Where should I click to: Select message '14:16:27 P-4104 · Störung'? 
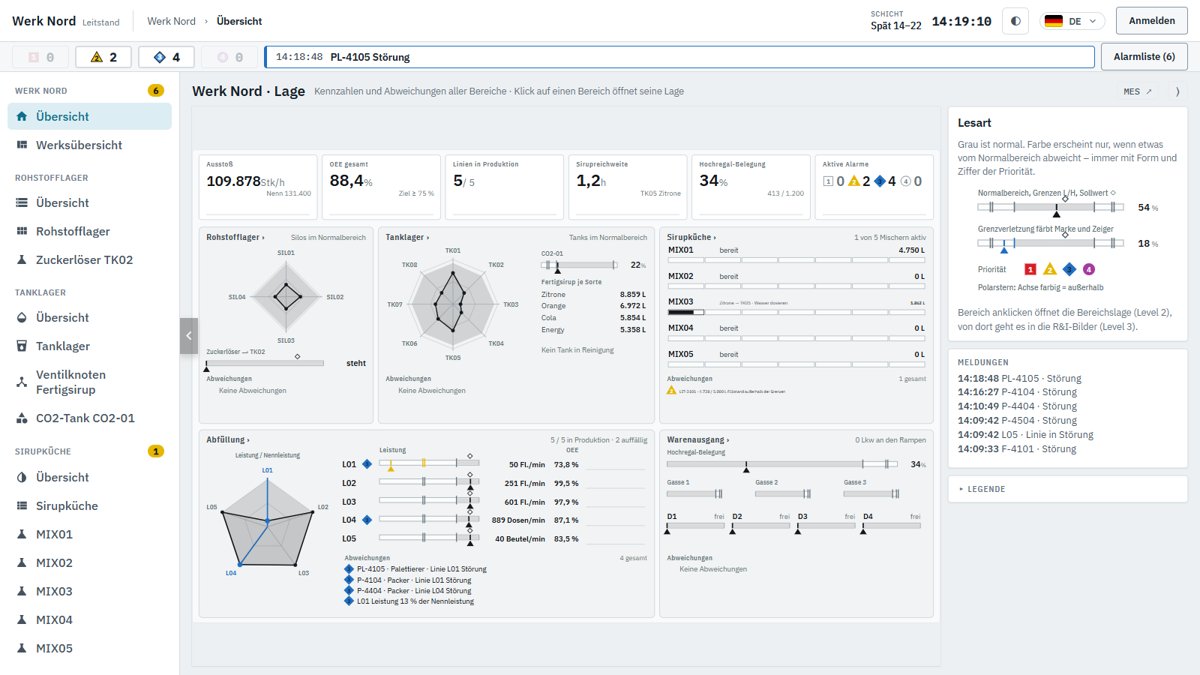pyautogui.click(x=1017, y=393)
